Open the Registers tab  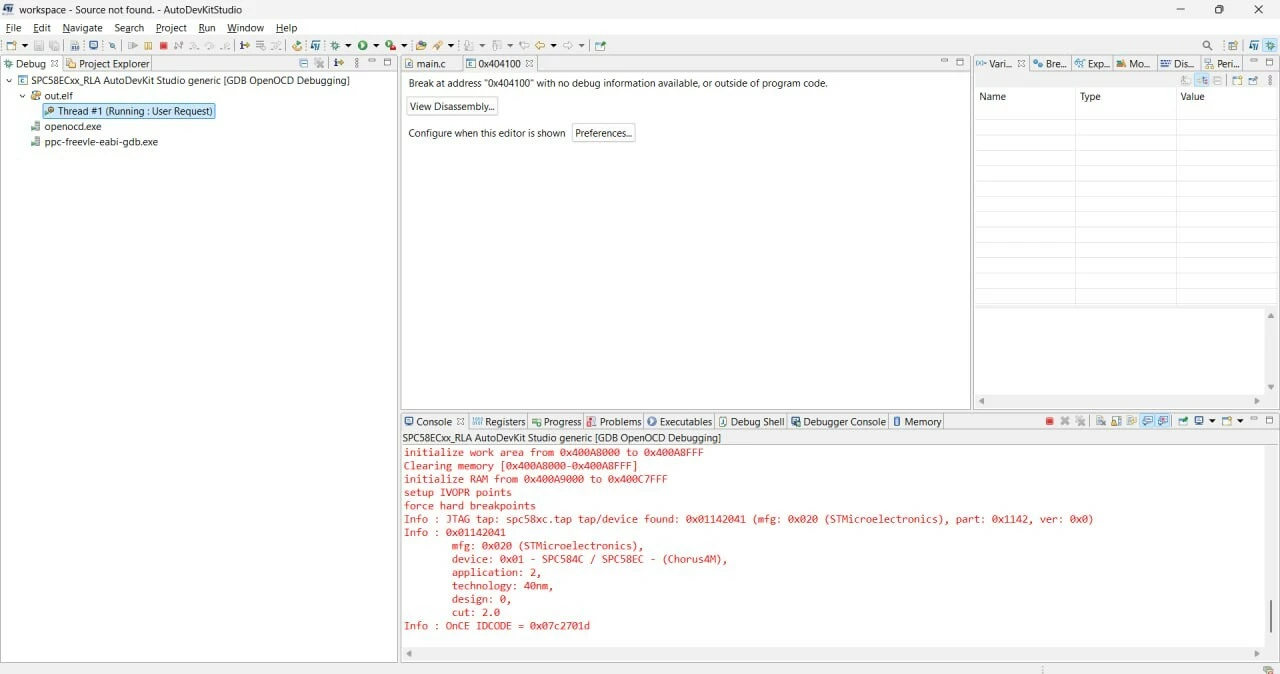coord(498,421)
